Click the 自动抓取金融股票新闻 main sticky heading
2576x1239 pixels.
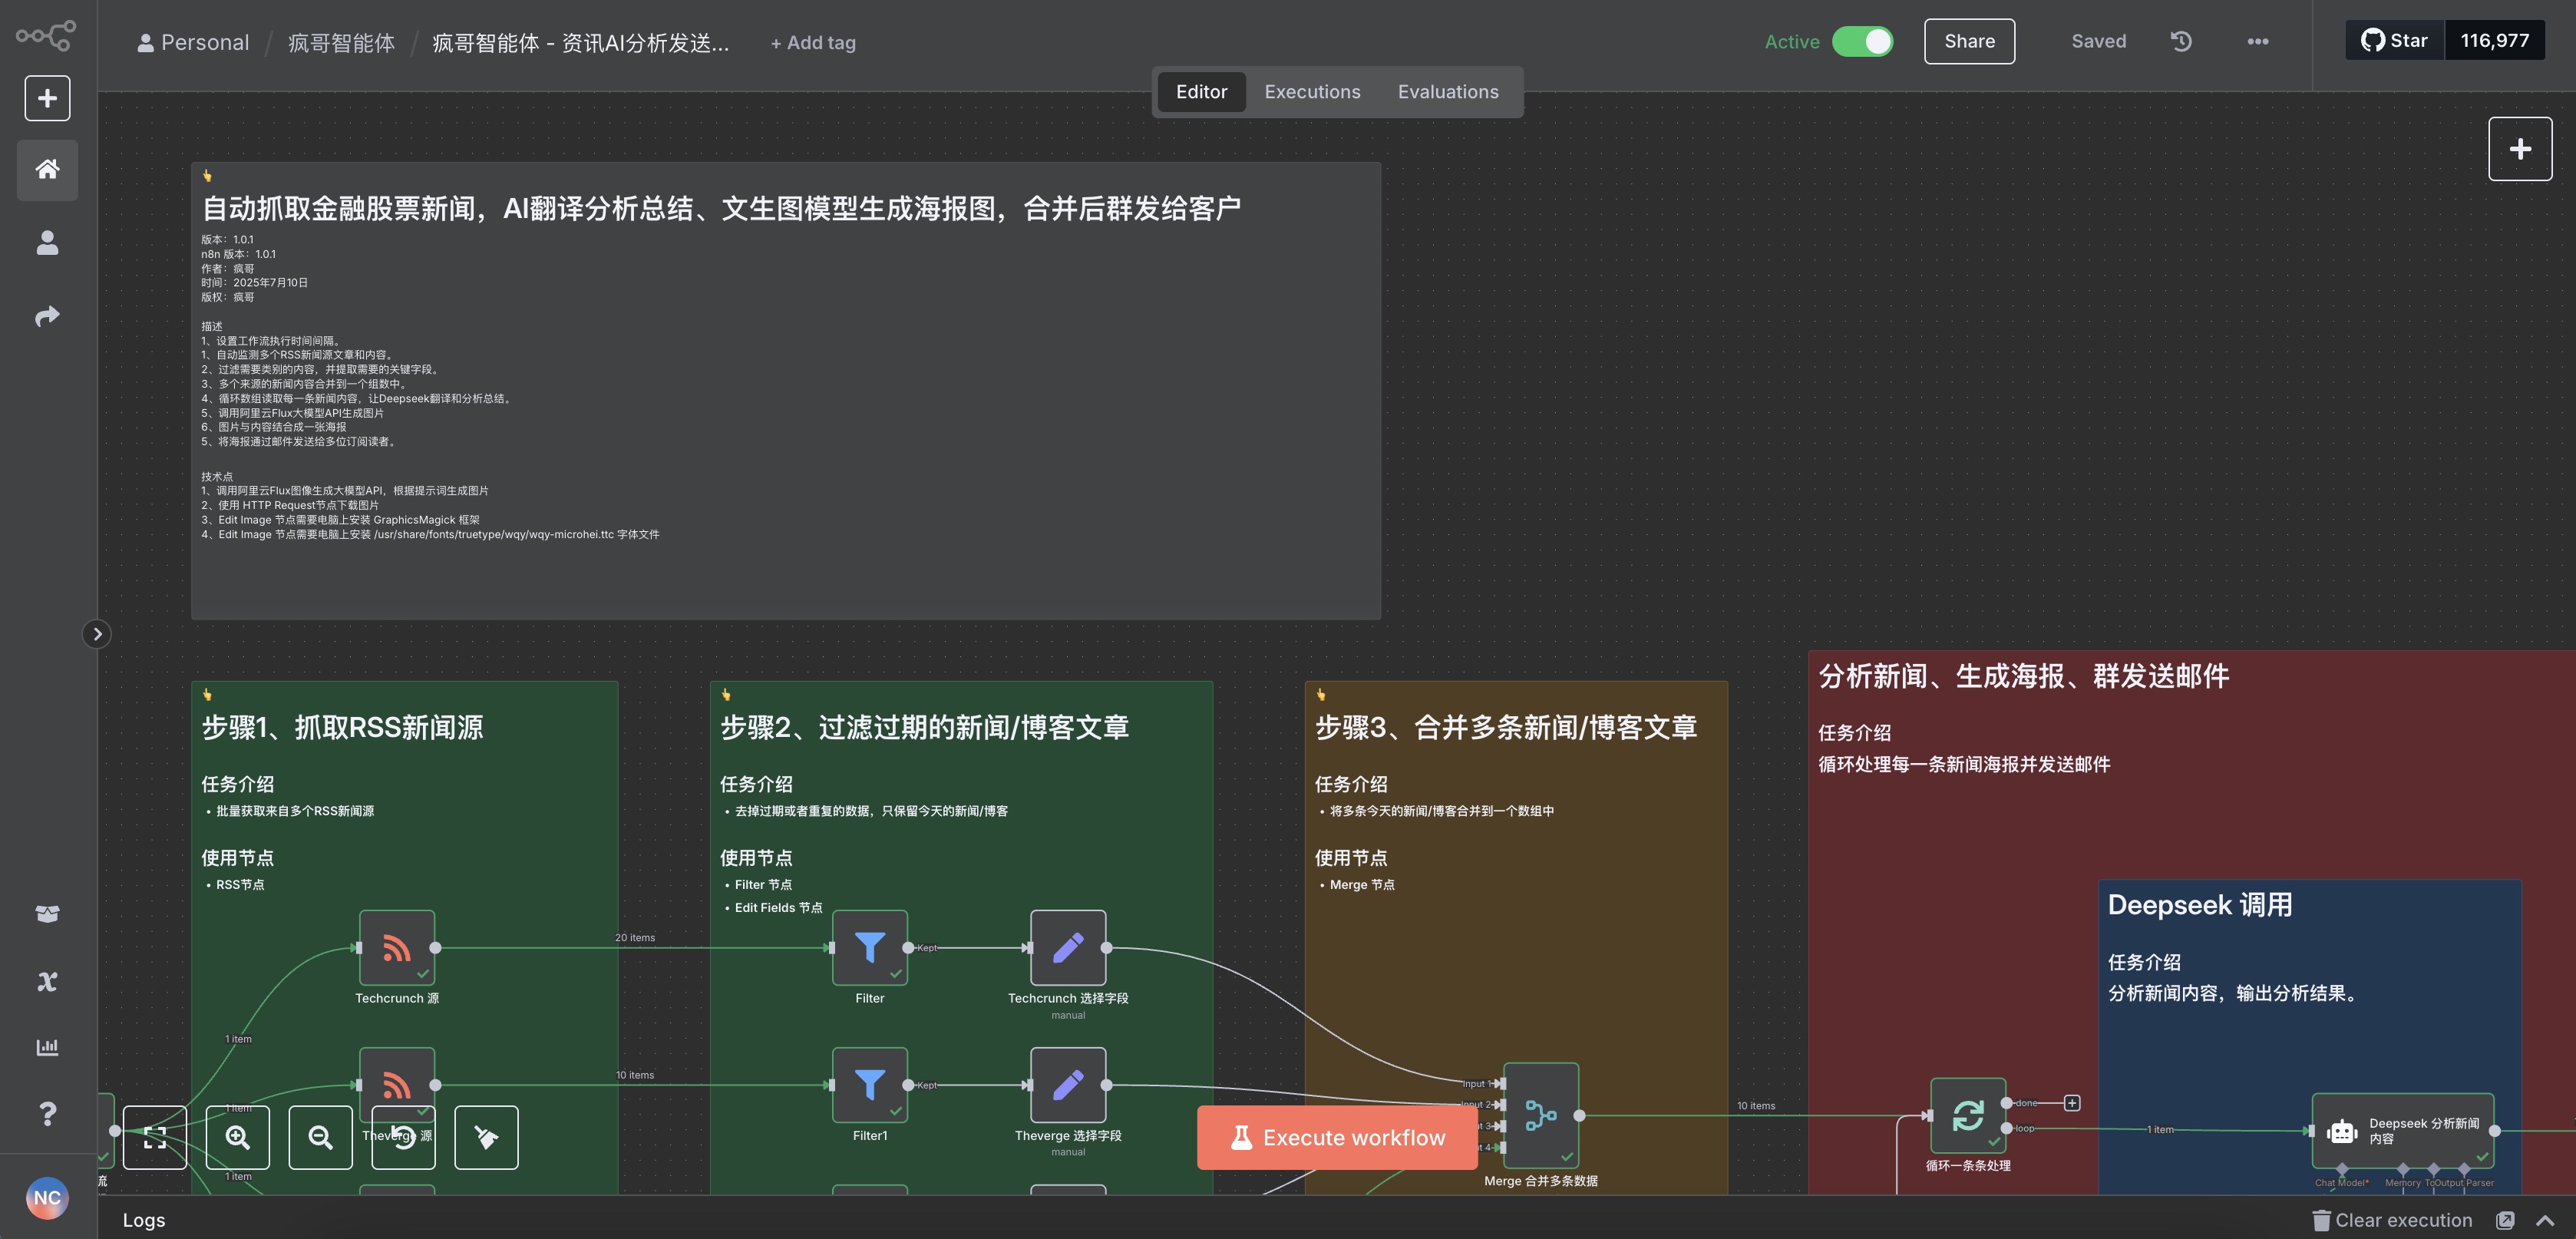click(721, 208)
